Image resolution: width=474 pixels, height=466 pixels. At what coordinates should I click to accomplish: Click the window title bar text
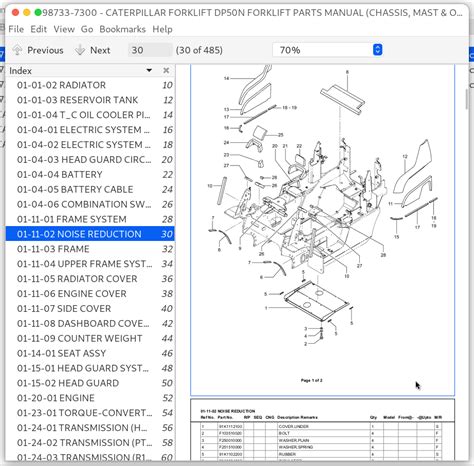[x=252, y=13]
